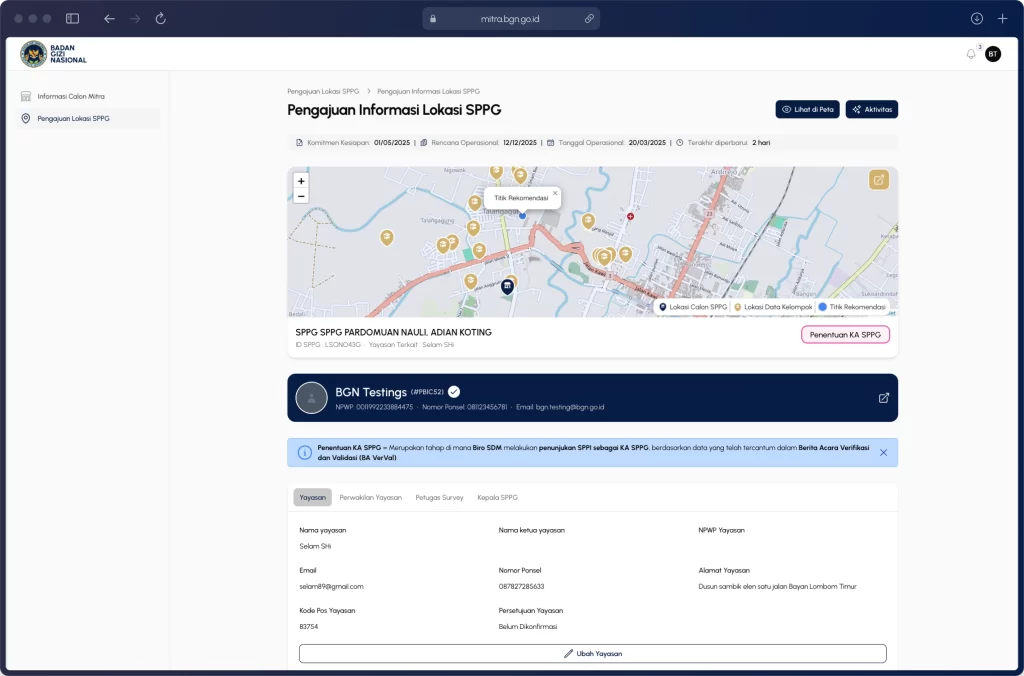Click the Lihat di Peta button
The width and height of the screenshot is (1024, 676).
click(x=807, y=109)
